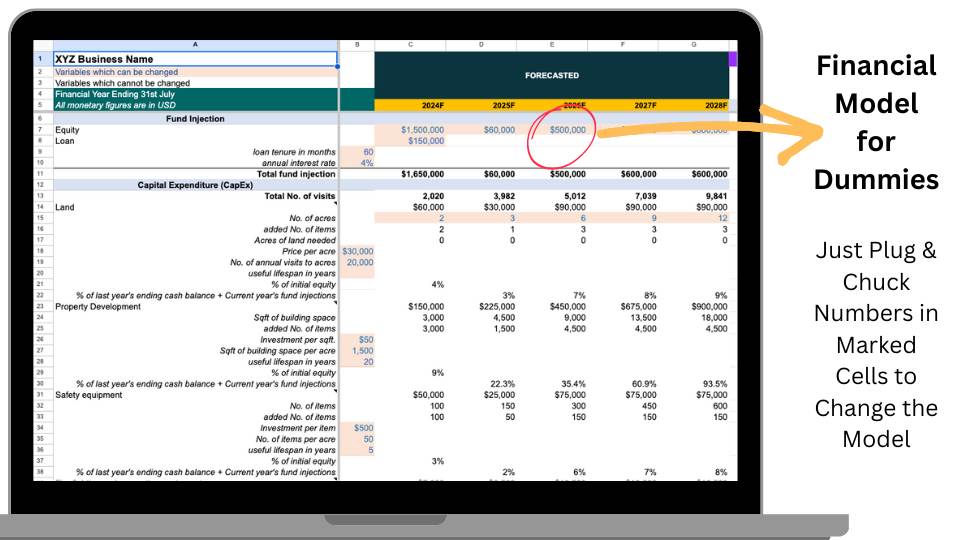Select visits value 5,012
This screenshot has width=960, height=540.
(x=575, y=196)
